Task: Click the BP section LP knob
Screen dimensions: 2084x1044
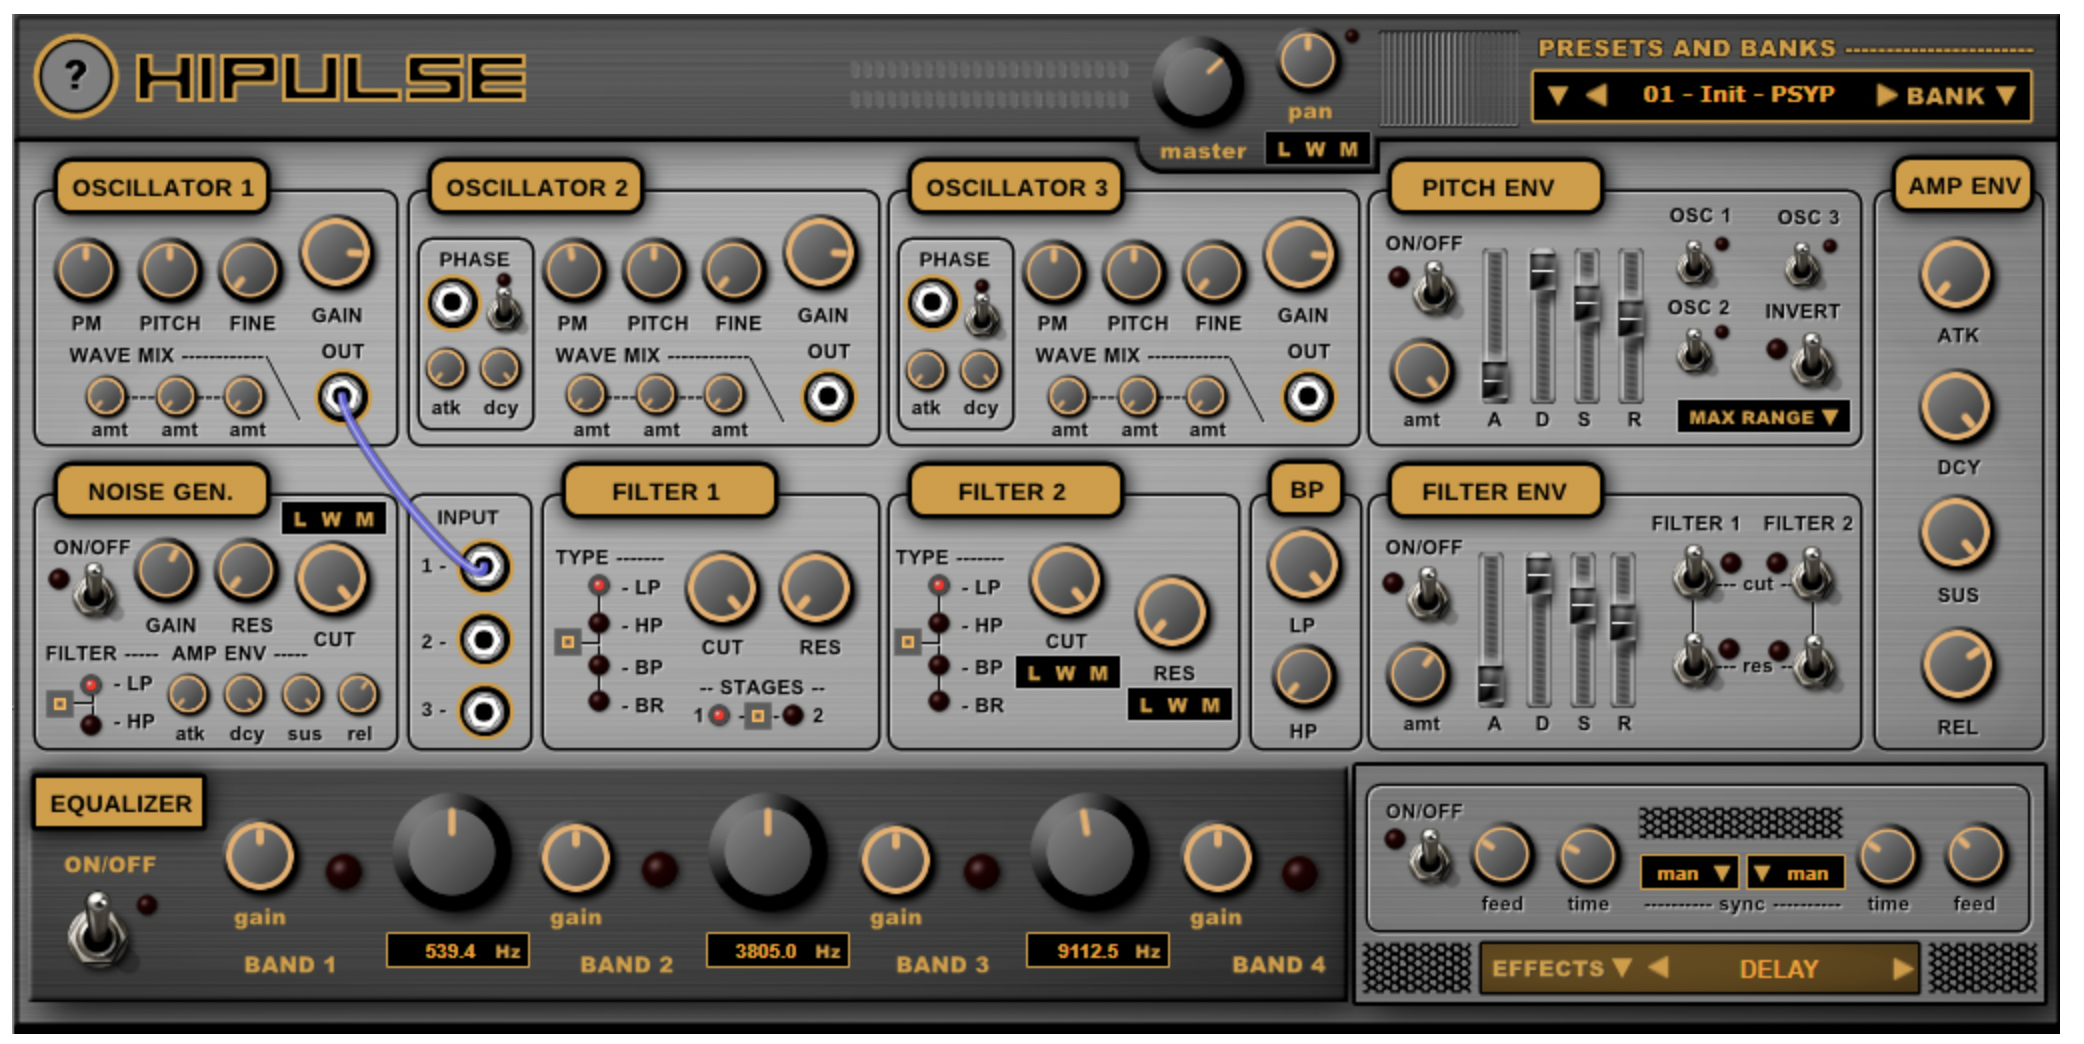Action: tap(1303, 565)
